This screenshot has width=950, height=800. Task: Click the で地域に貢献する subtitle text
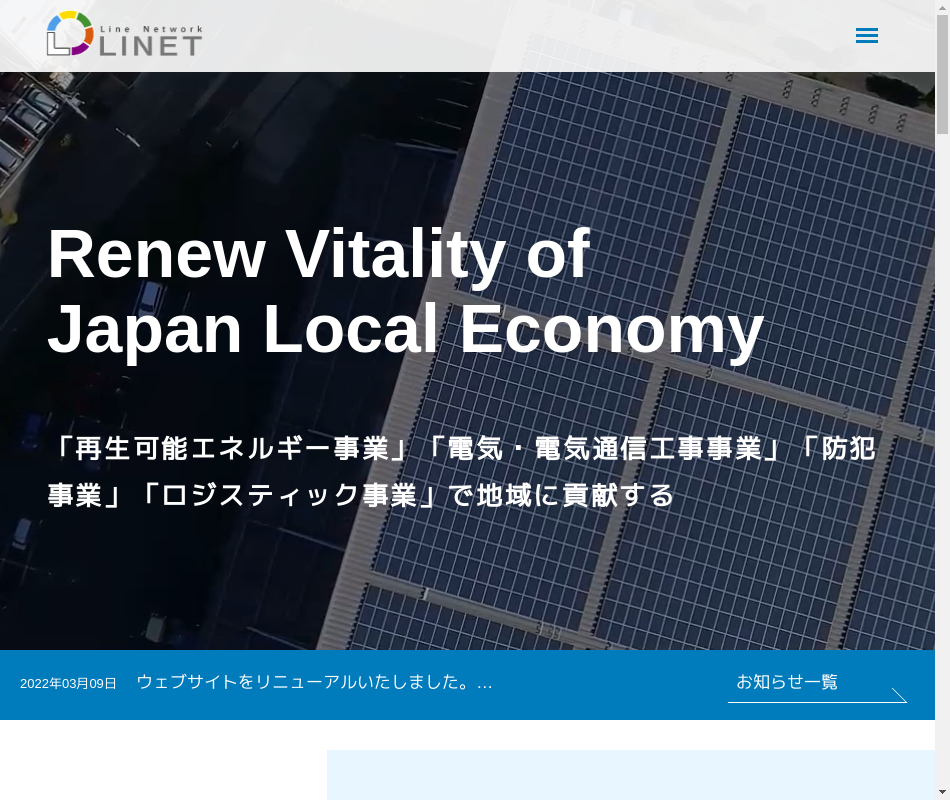pyautogui.click(x=561, y=495)
